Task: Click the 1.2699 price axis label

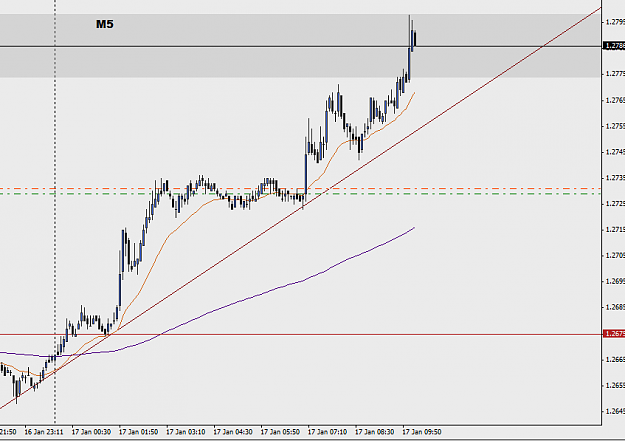Action: (x=615, y=282)
